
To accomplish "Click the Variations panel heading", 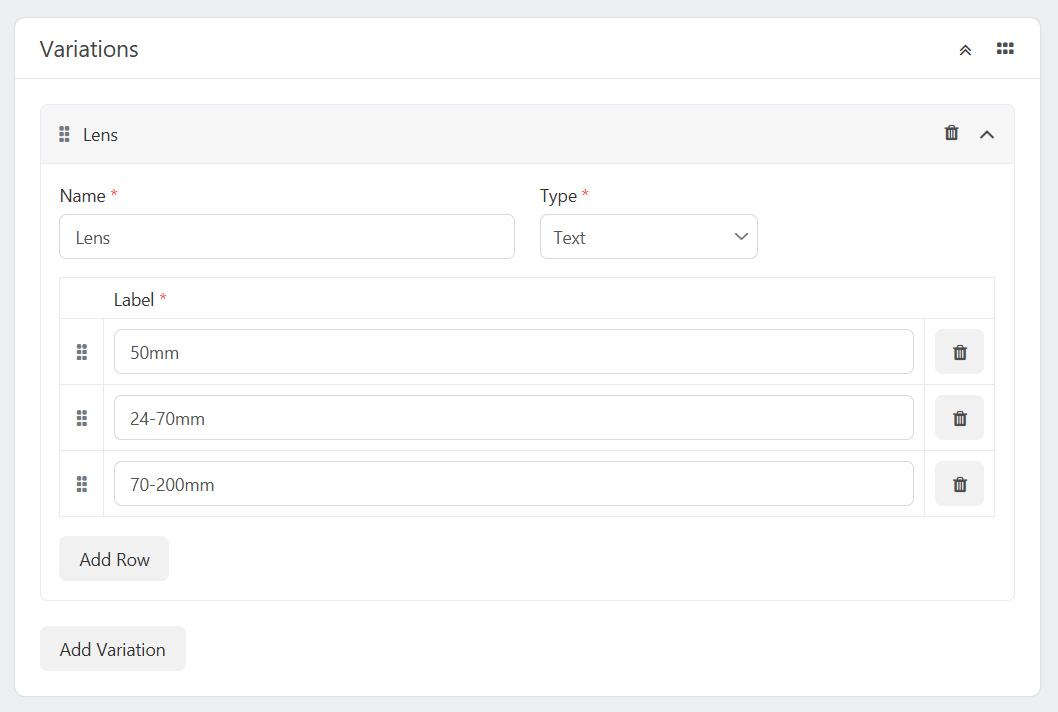I will coord(89,49).
